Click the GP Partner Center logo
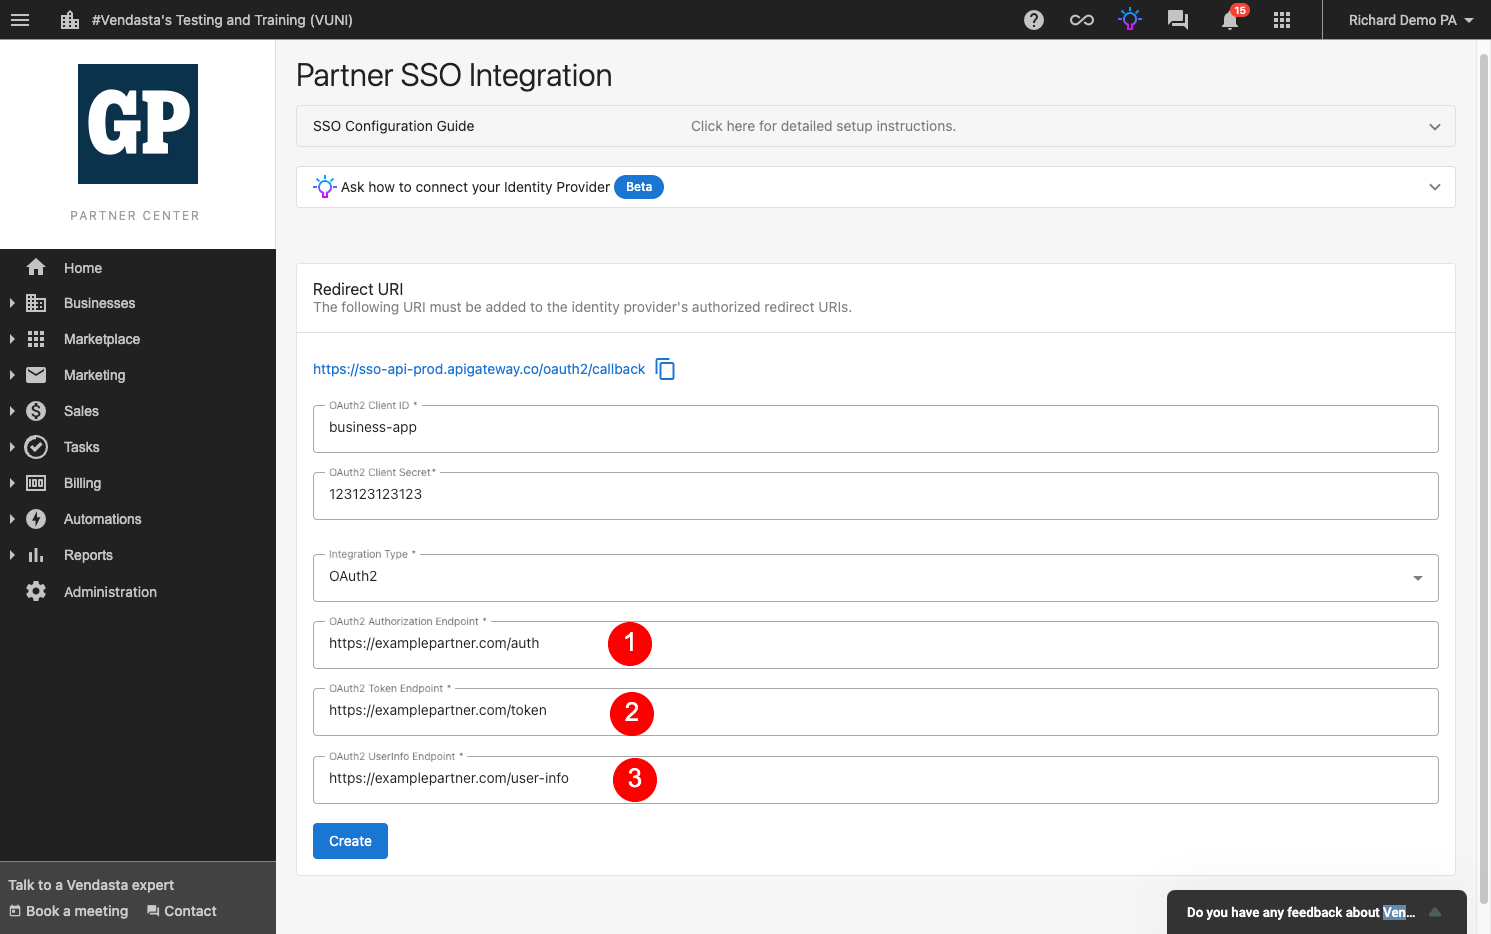The image size is (1491, 934). click(138, 124)
